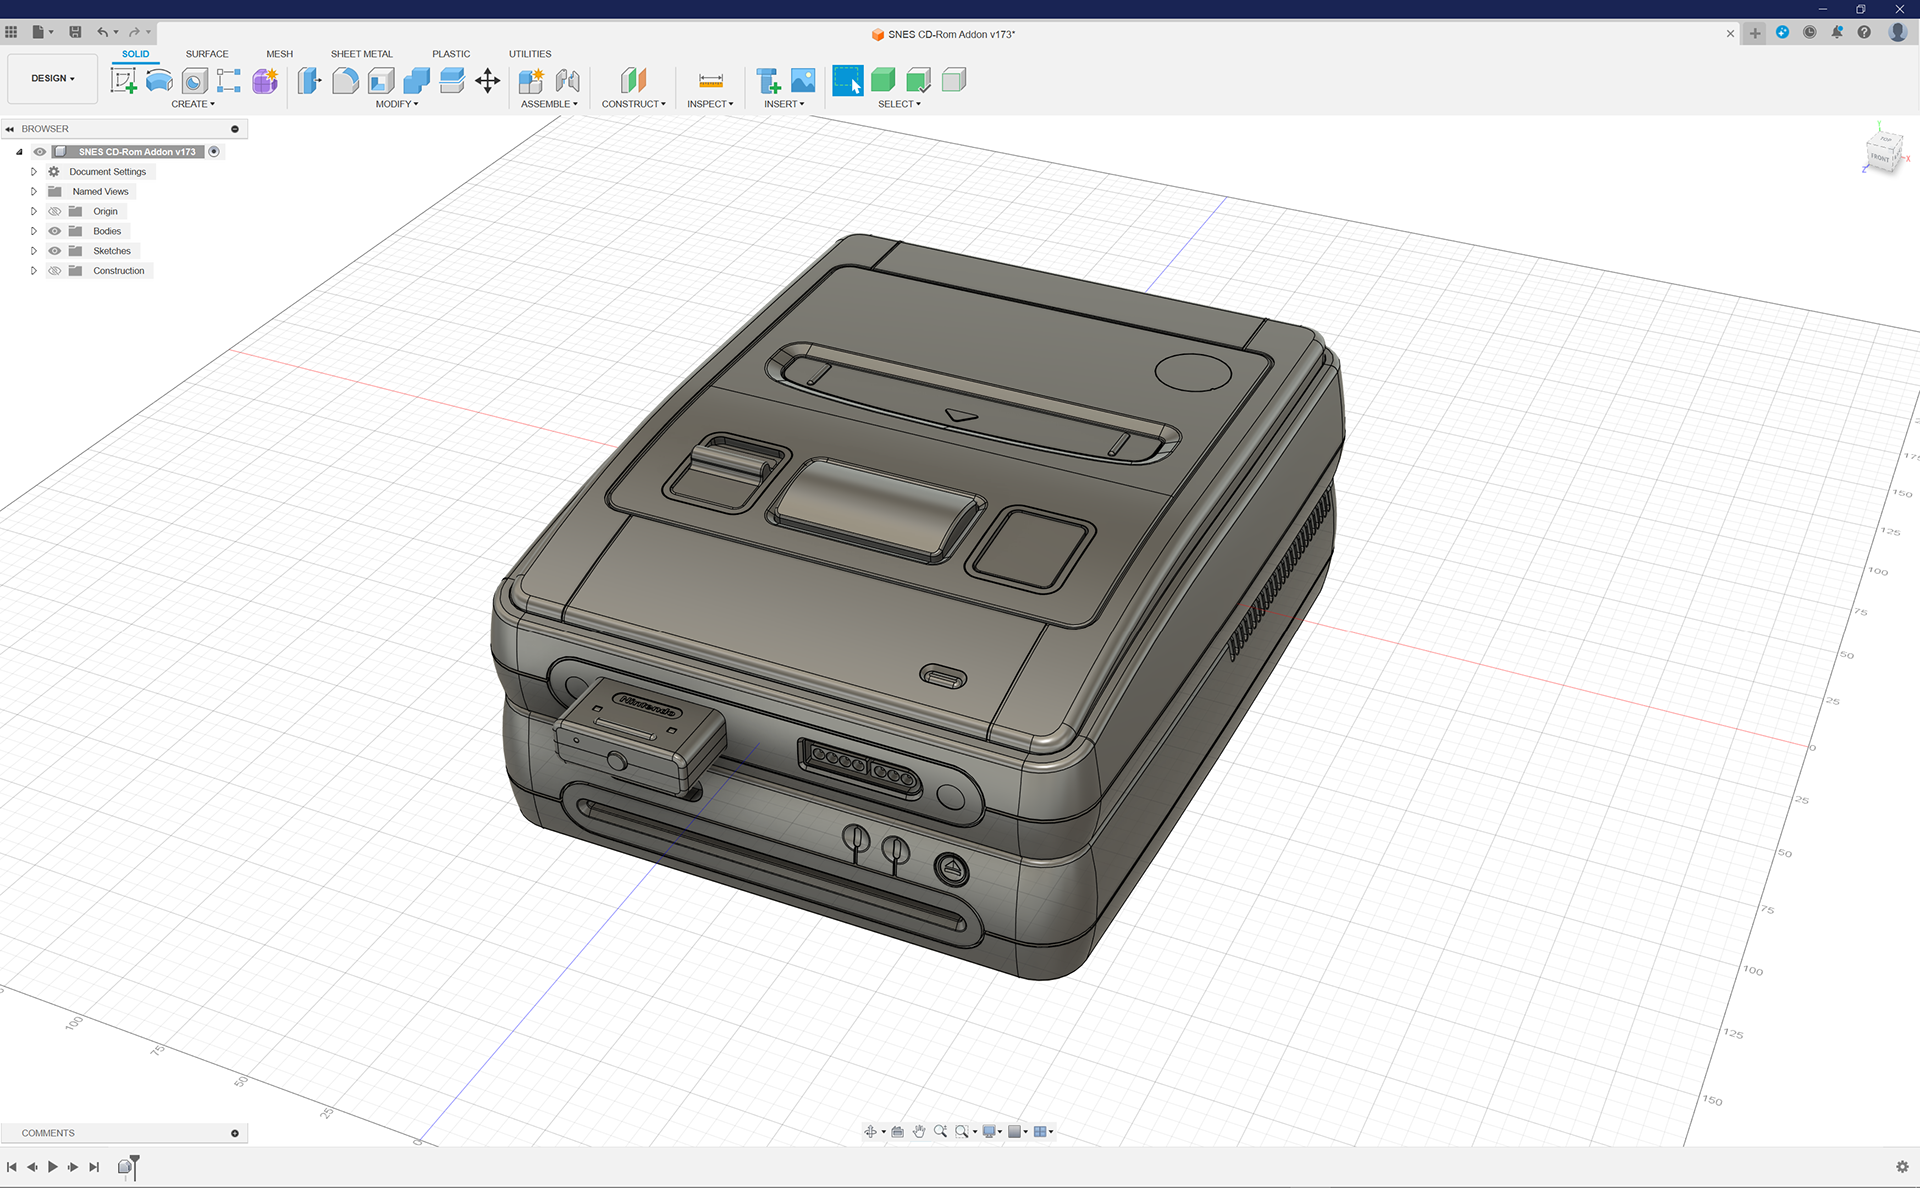Screen dimensions: 1920x1188
Task: Select the Move/Copy arrows tool
Action: [x=487, y=80]
